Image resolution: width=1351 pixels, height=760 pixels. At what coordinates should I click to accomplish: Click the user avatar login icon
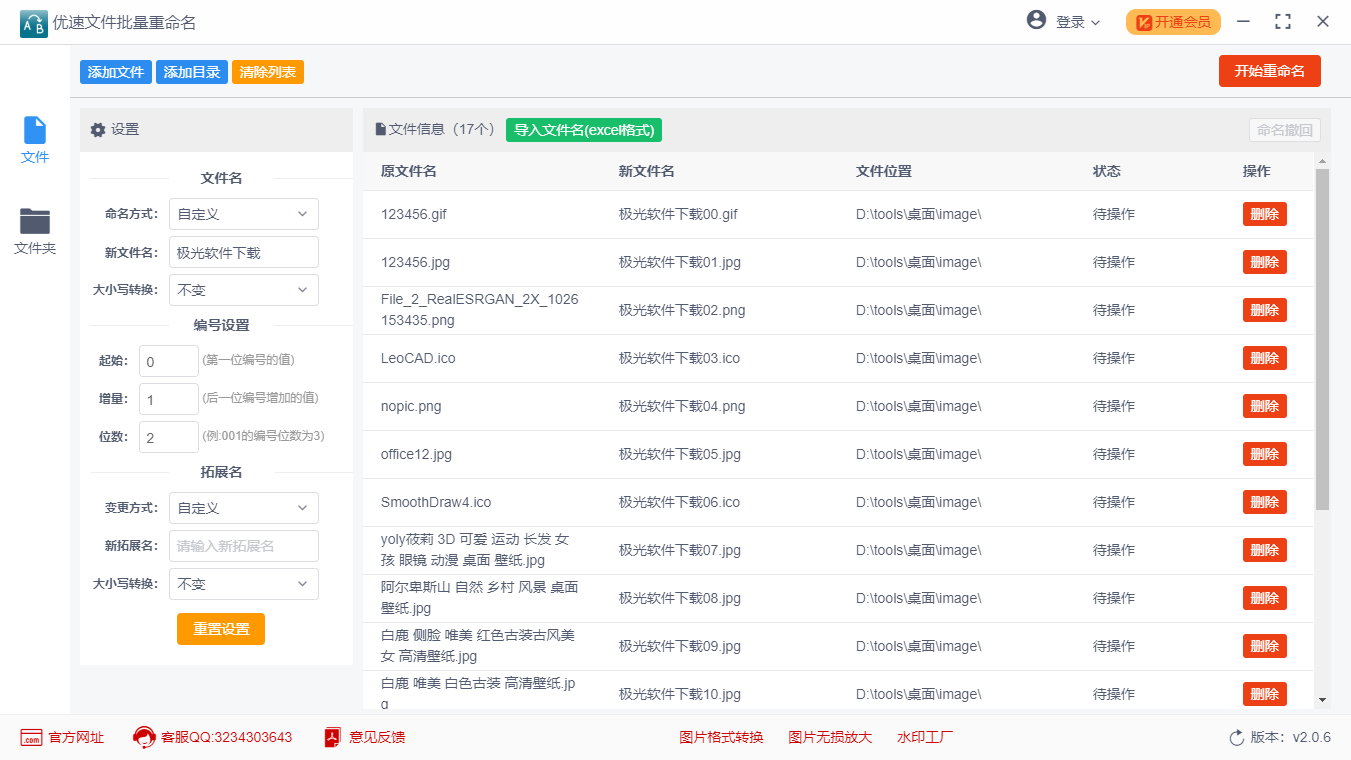(x=1036, y=20)
